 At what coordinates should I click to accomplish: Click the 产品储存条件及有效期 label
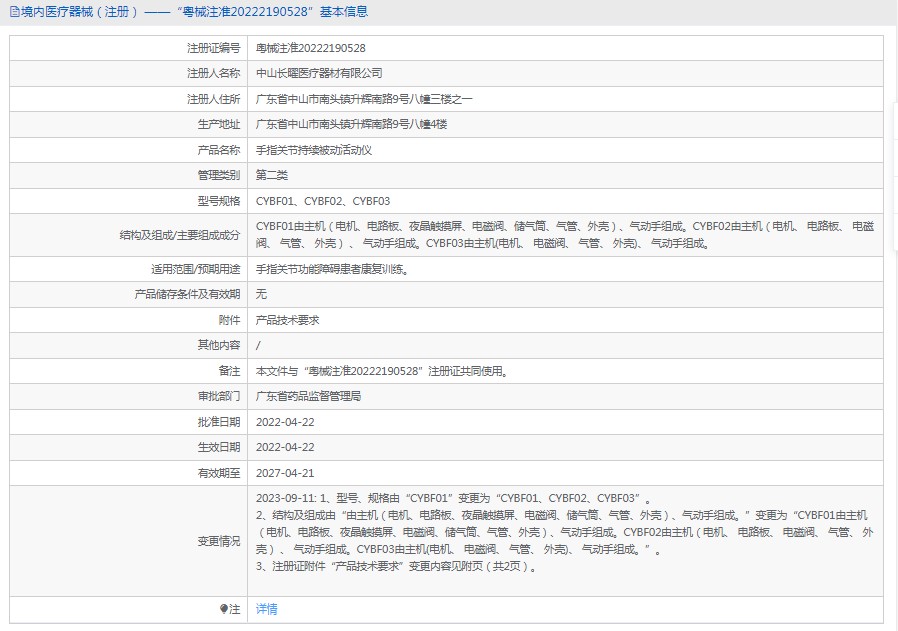[x=187, y=294]
